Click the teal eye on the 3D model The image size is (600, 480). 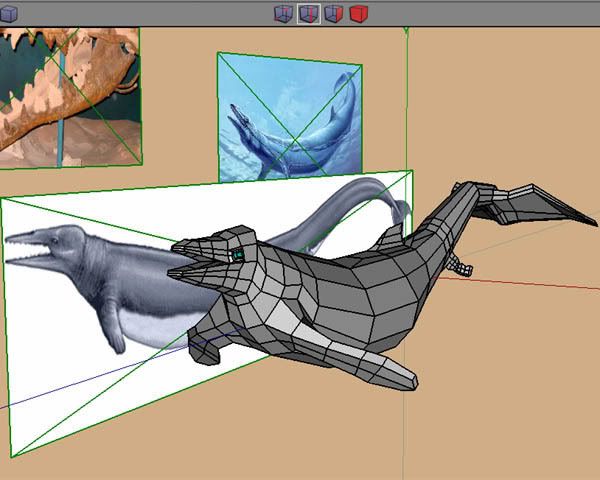239,256
